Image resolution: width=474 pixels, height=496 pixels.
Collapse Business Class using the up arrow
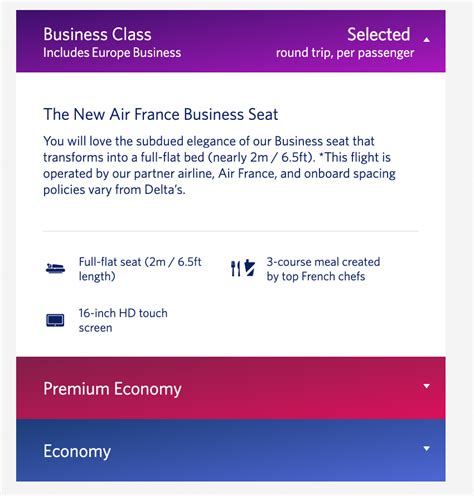click(426, 40)
